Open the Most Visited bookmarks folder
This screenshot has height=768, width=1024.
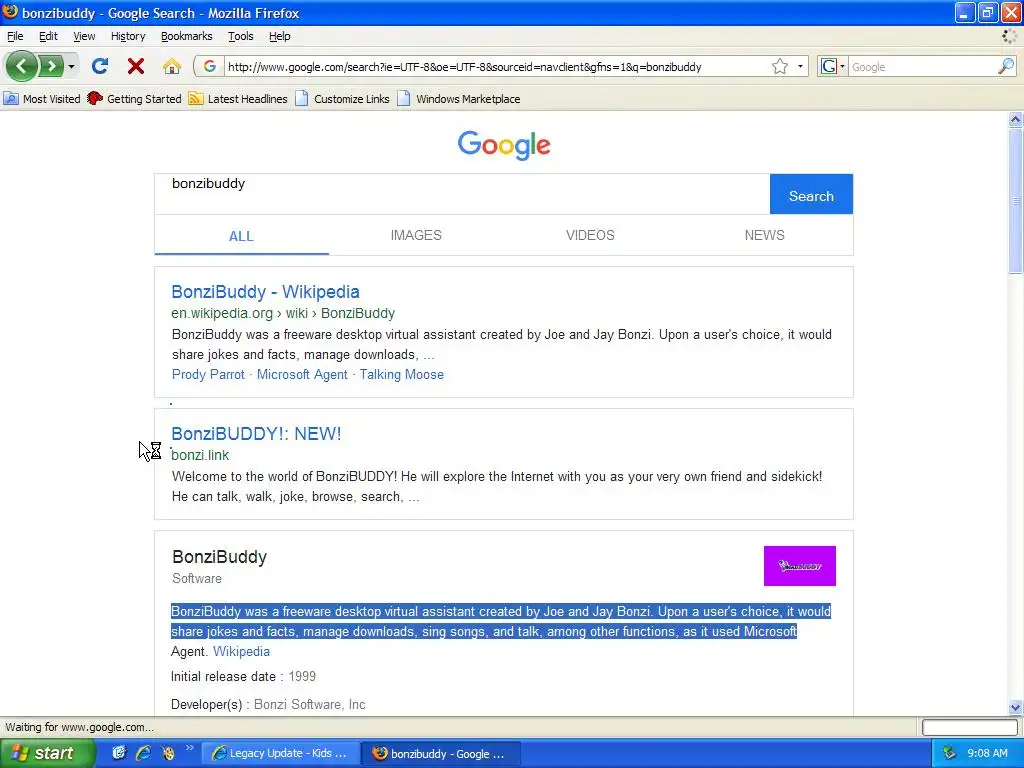pos(42,99)
